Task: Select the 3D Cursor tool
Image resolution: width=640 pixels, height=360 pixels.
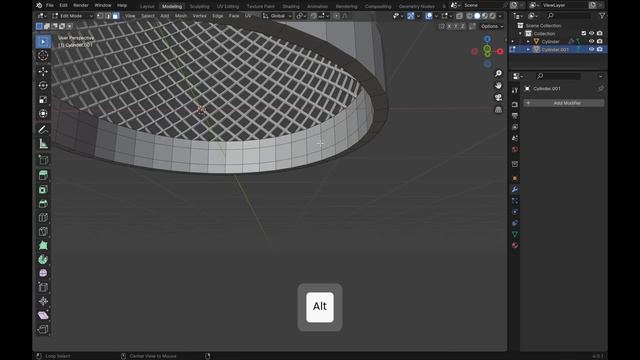Action: [x=43, y=56]
